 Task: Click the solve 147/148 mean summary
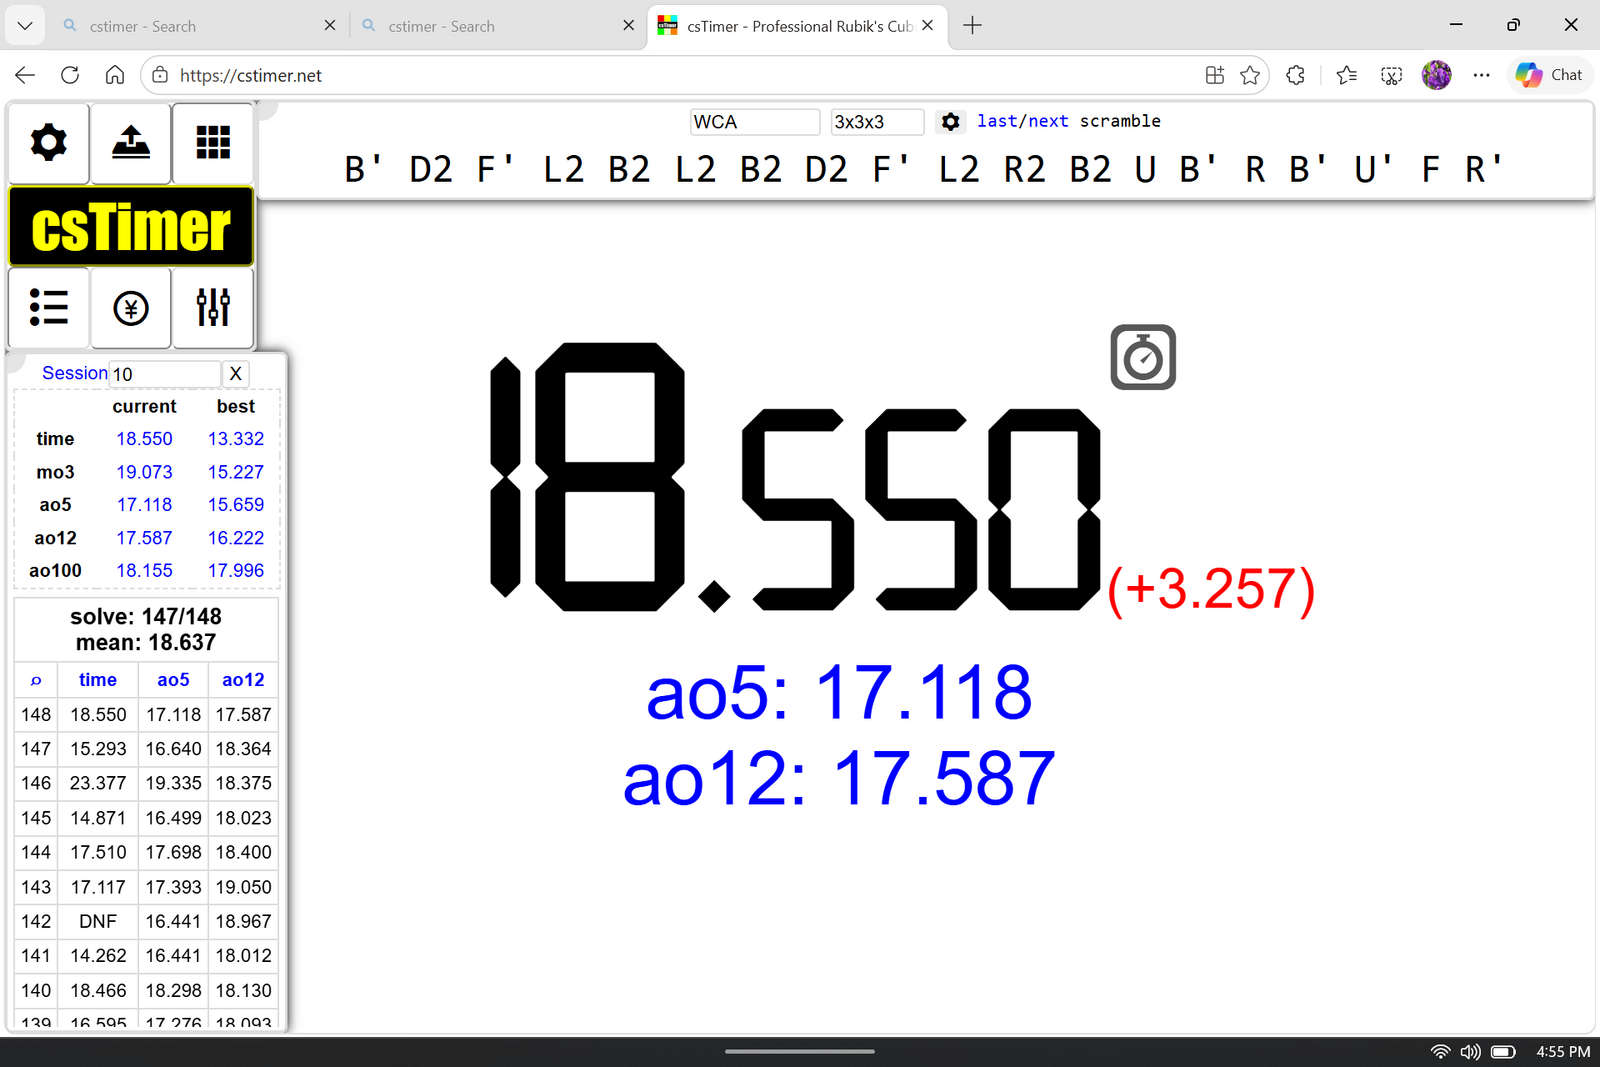pyautogui.click(x=146, y=629)
